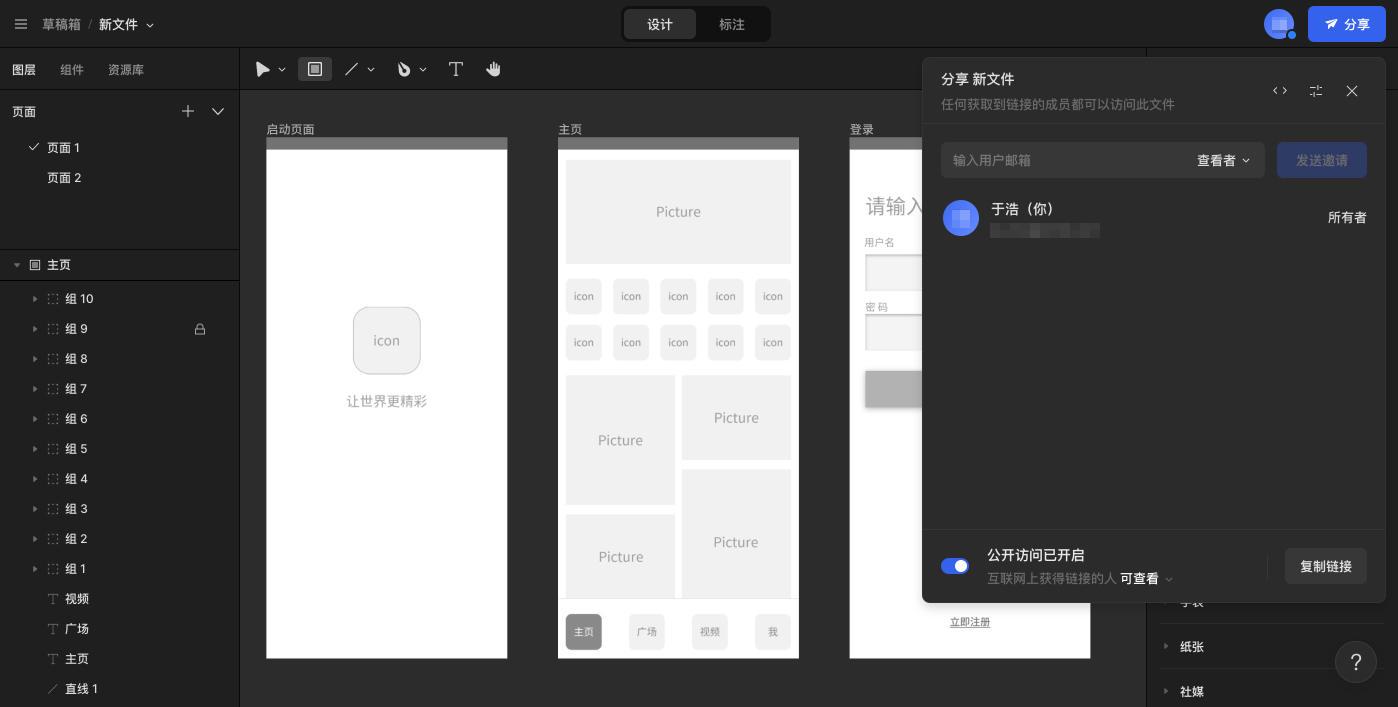The image size is (1398, 707).
Task: Open 资源库 panel tab
Action: (x=126, y=70)
